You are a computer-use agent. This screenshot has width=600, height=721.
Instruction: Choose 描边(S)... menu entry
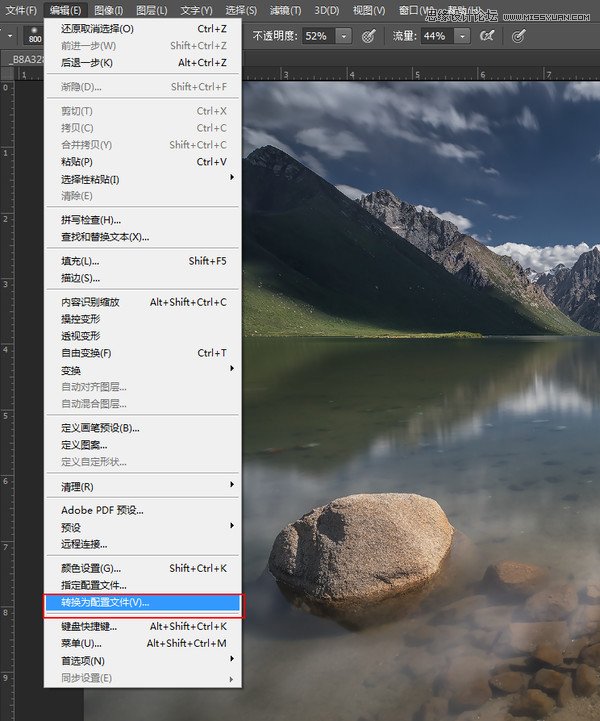pyautogui.click(x=143, y=278)
